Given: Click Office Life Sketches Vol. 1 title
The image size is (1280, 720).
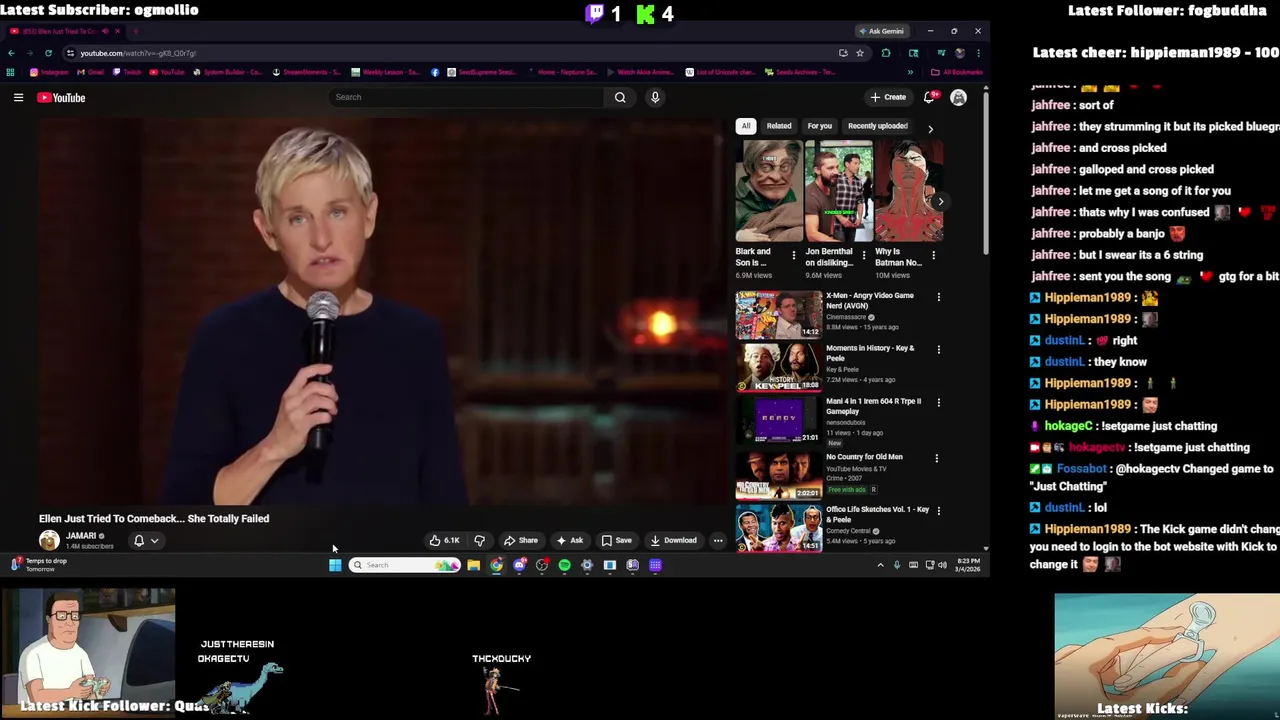Looking at the screenshot, I should [x=877, y=514].
